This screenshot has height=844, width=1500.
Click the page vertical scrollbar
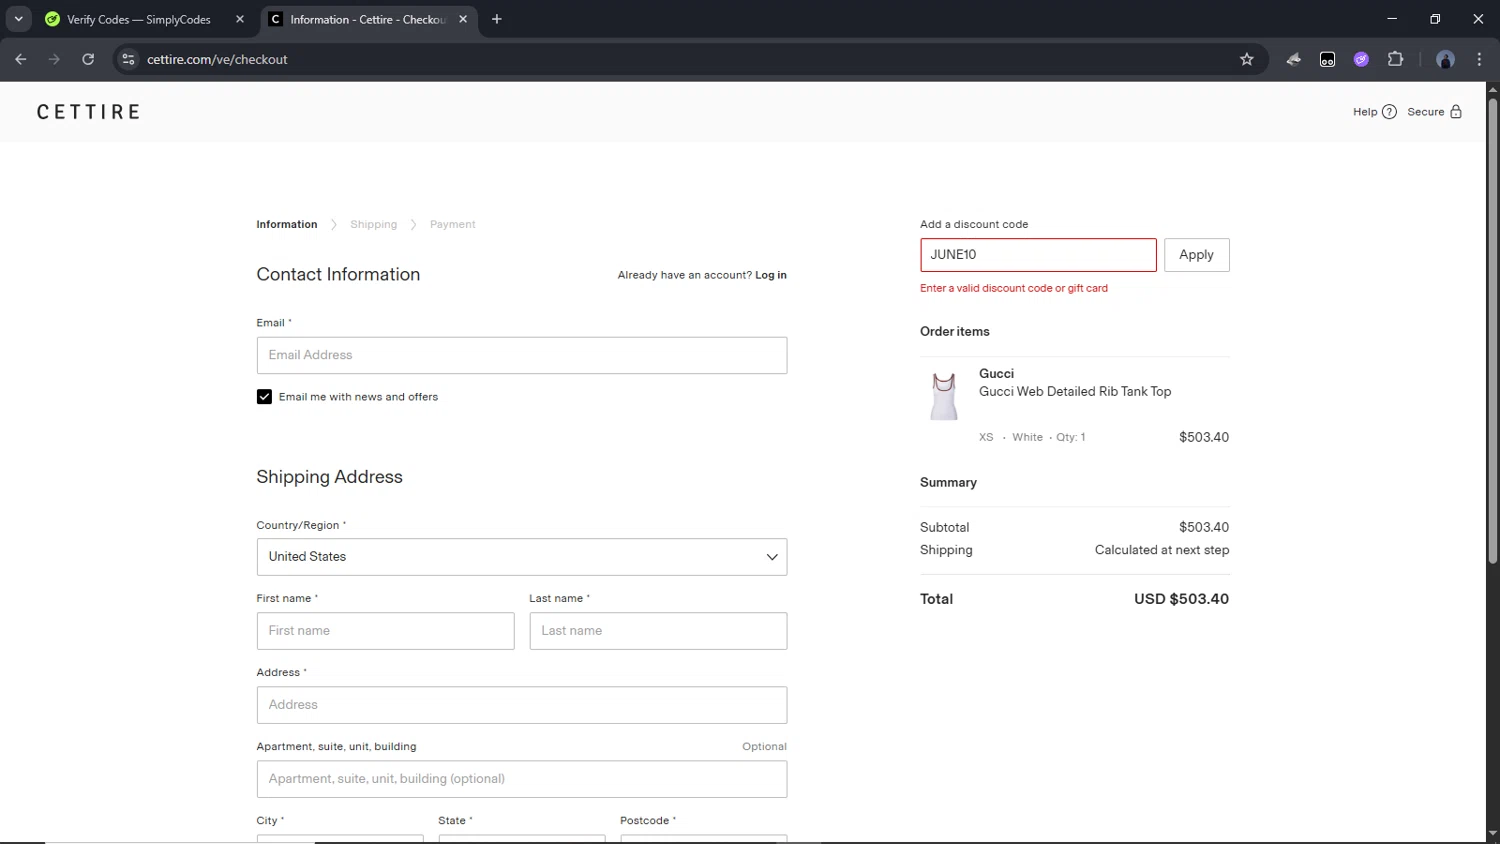click(x=1492, y=330)
